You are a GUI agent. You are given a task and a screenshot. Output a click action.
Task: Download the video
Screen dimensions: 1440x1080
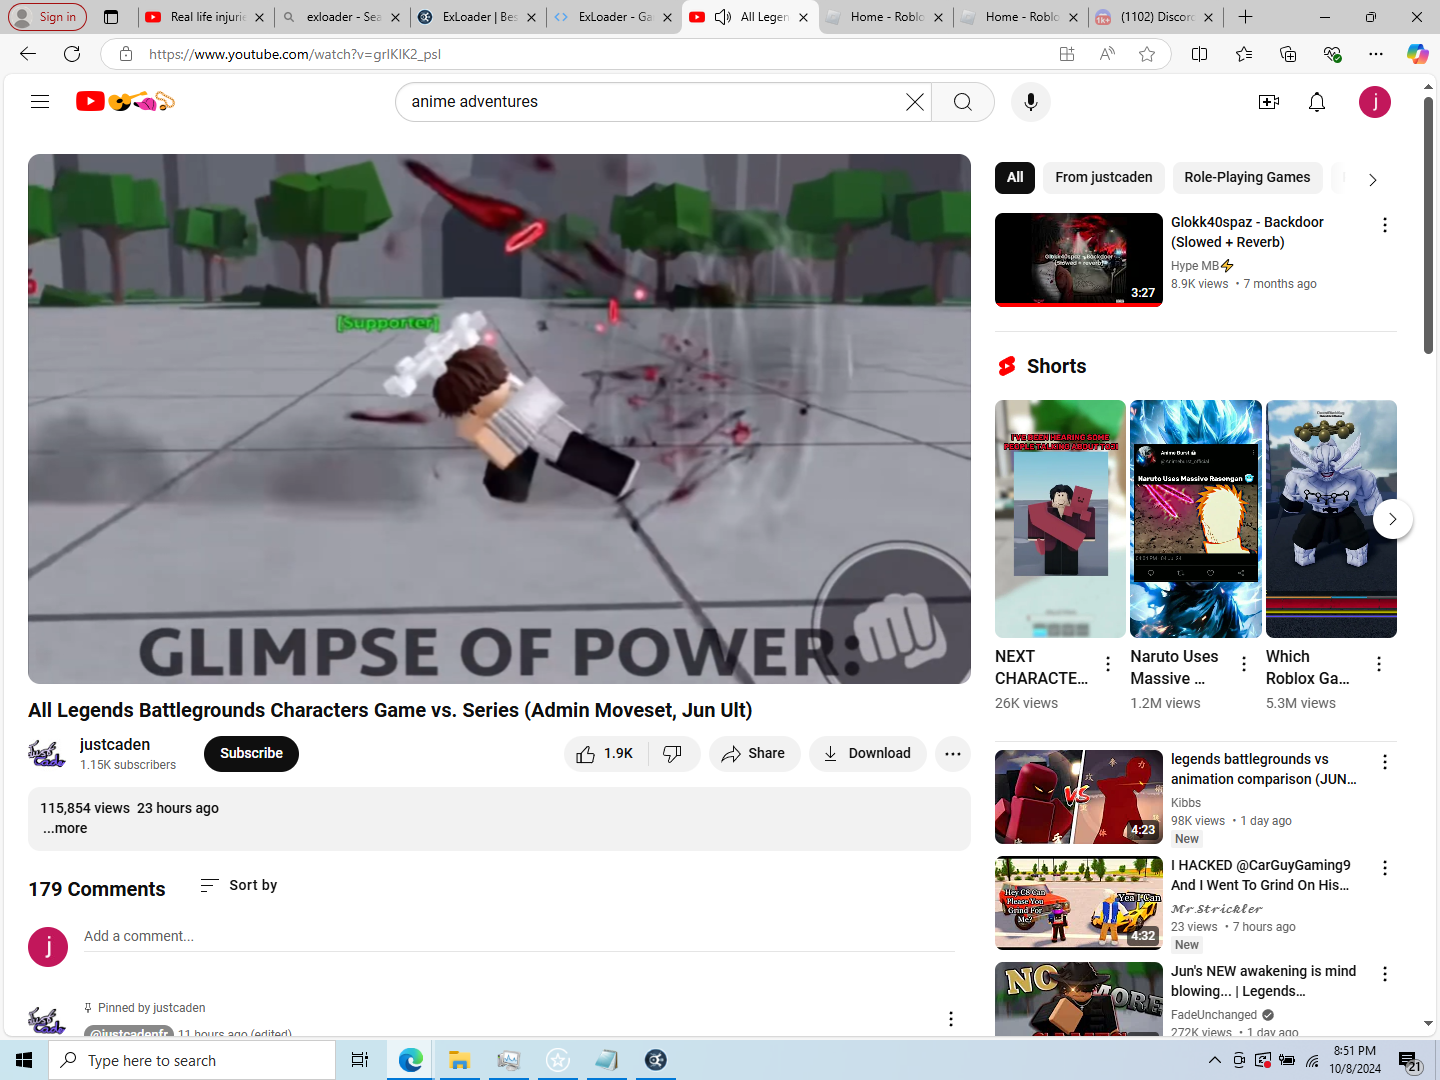[x=867, y=754]
